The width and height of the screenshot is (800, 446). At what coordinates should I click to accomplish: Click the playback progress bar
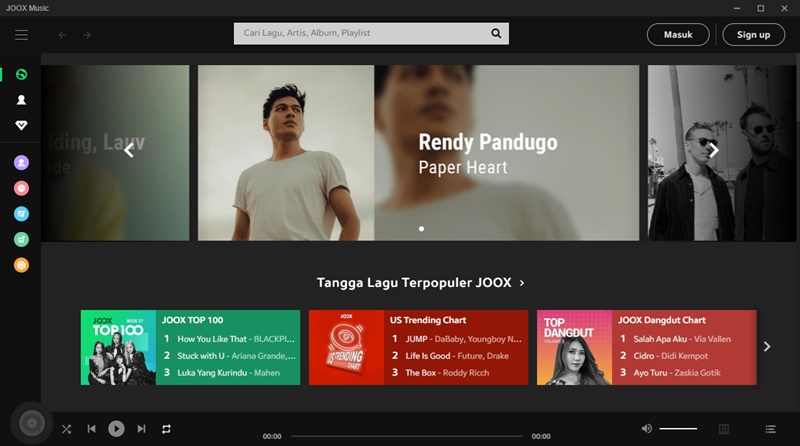click(x=407, y=436)
